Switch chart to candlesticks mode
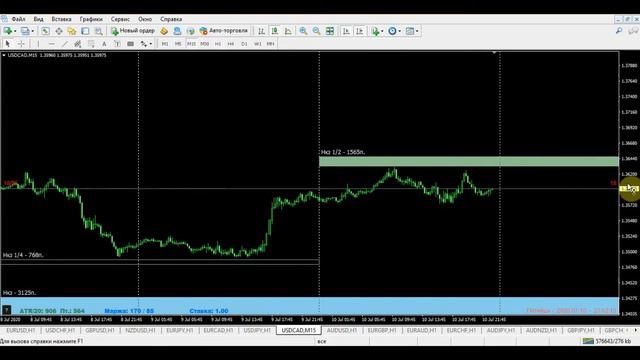This screenshot has height=360, width=640. click(x=275, y=31)
